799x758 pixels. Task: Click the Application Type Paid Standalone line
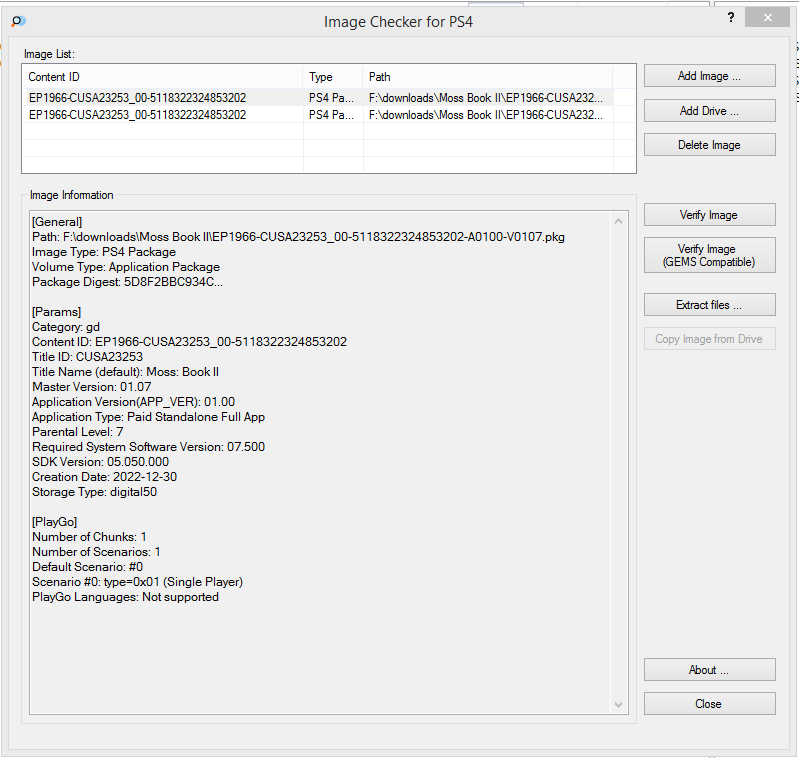point(148,417)
